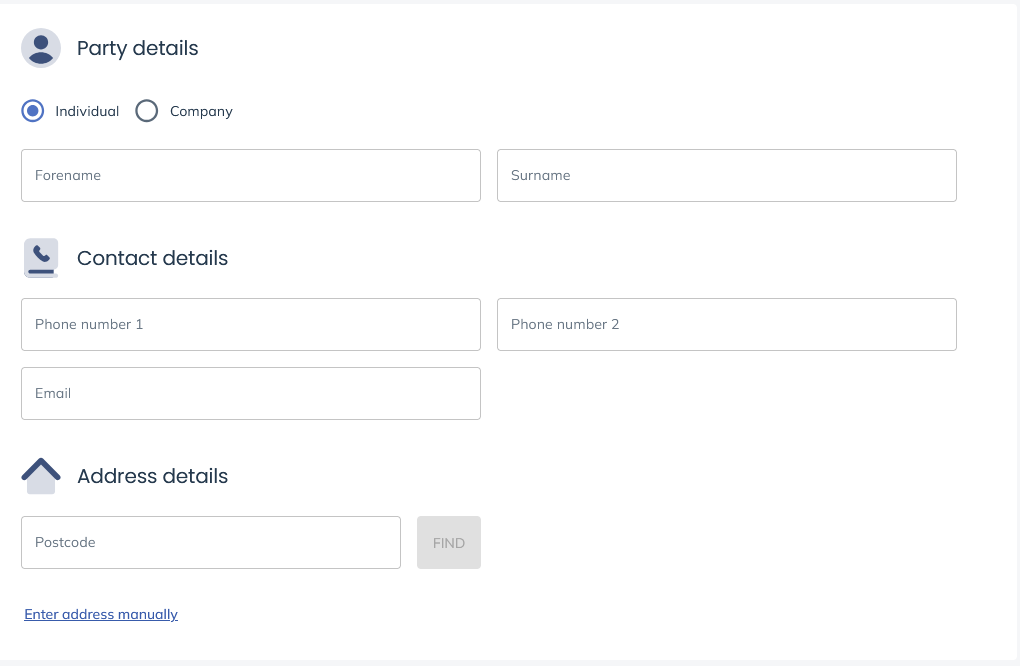
Task: Click blank form area beside the Email field
Action: pos(727,394)
